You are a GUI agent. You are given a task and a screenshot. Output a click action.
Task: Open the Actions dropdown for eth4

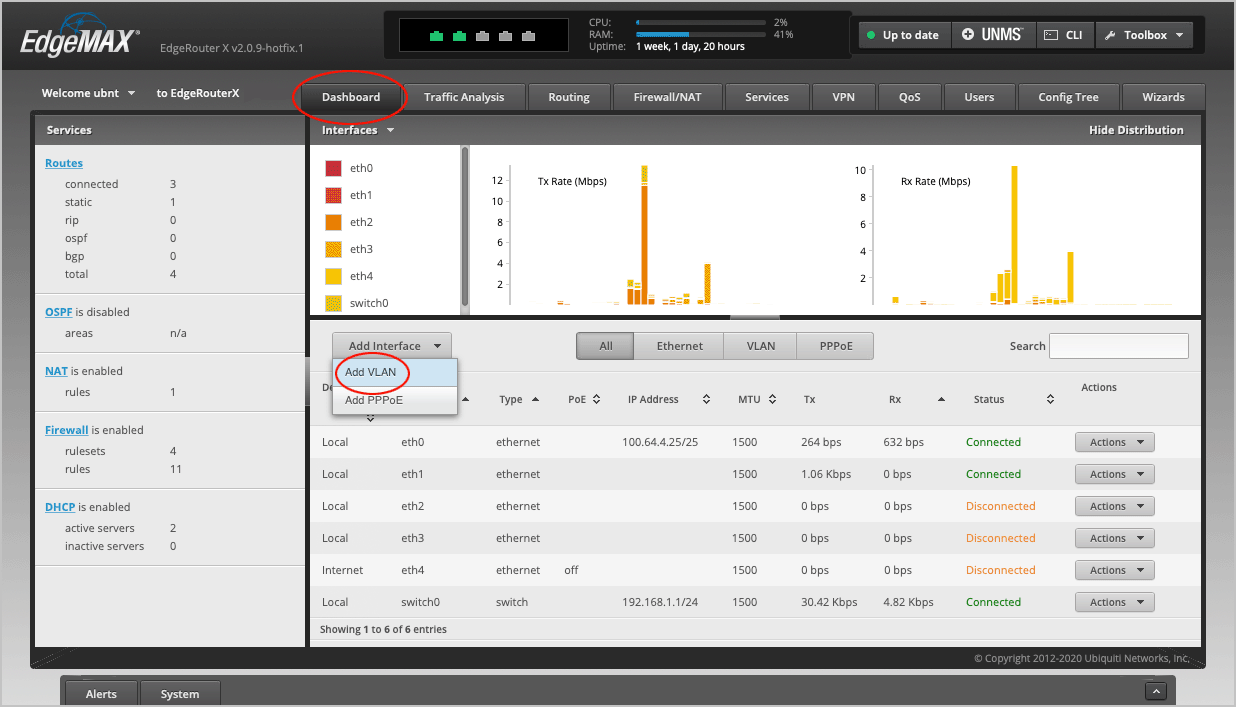point(1114,570)
